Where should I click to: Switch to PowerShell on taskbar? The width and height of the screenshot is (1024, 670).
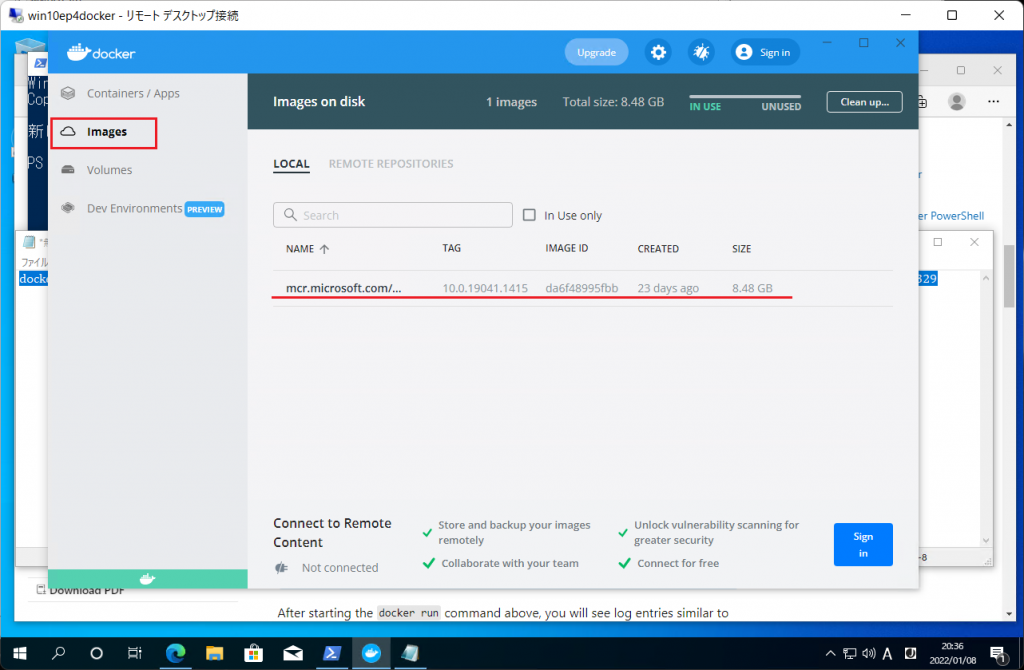click(x=332, y=653)
